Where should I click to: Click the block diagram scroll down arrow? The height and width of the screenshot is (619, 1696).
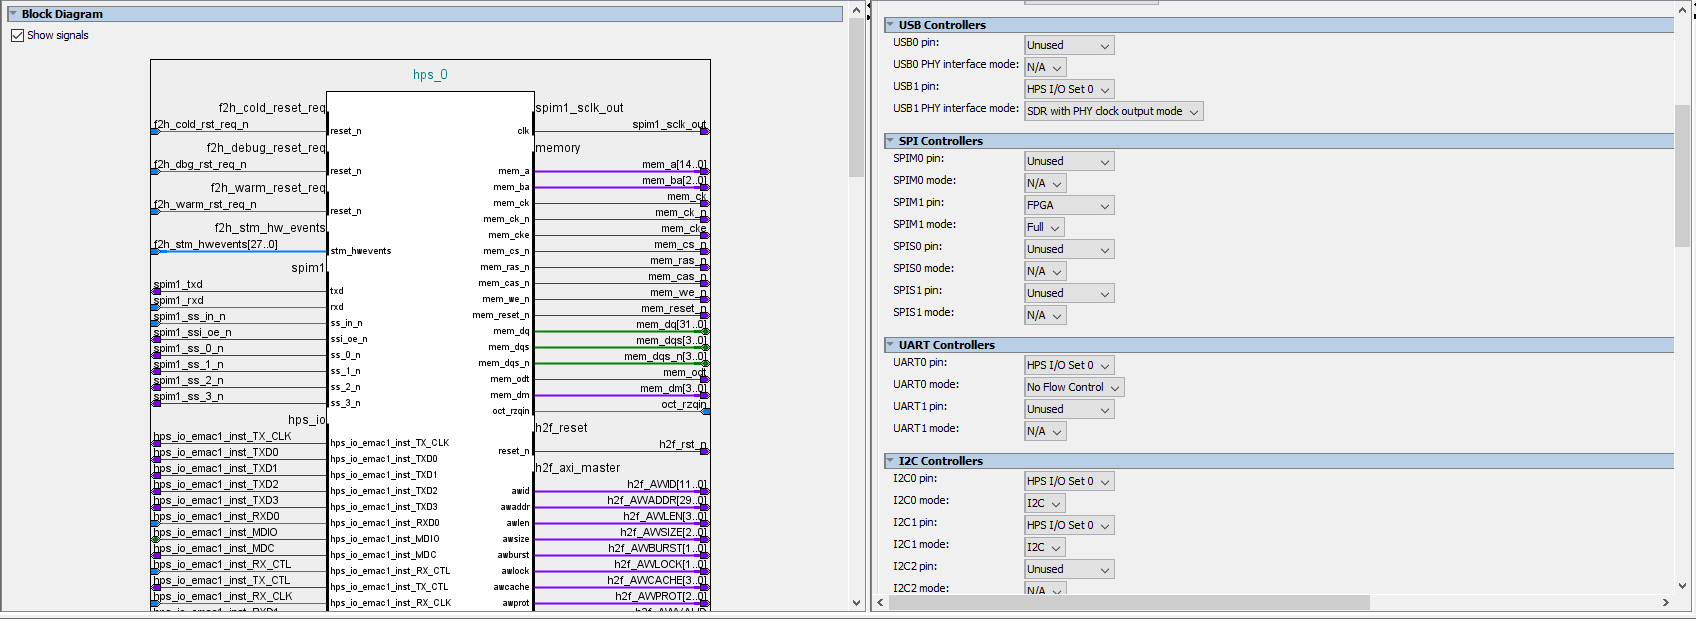(x=856, y=603)
